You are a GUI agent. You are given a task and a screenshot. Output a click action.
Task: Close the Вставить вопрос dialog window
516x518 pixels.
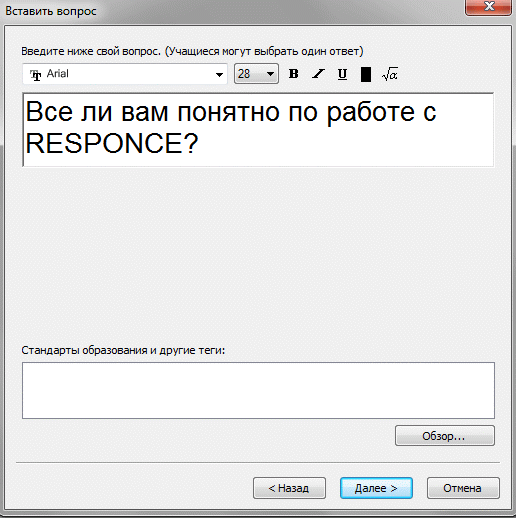tap(489, 7)
